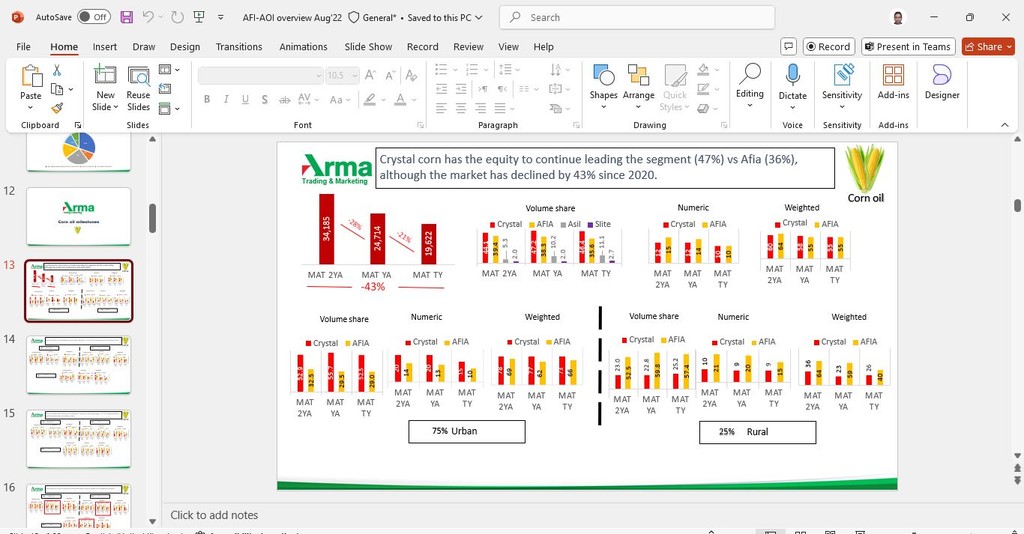Open Font dialog launcher
Viewport: 1024px width, 534px height.
[420, 125]
